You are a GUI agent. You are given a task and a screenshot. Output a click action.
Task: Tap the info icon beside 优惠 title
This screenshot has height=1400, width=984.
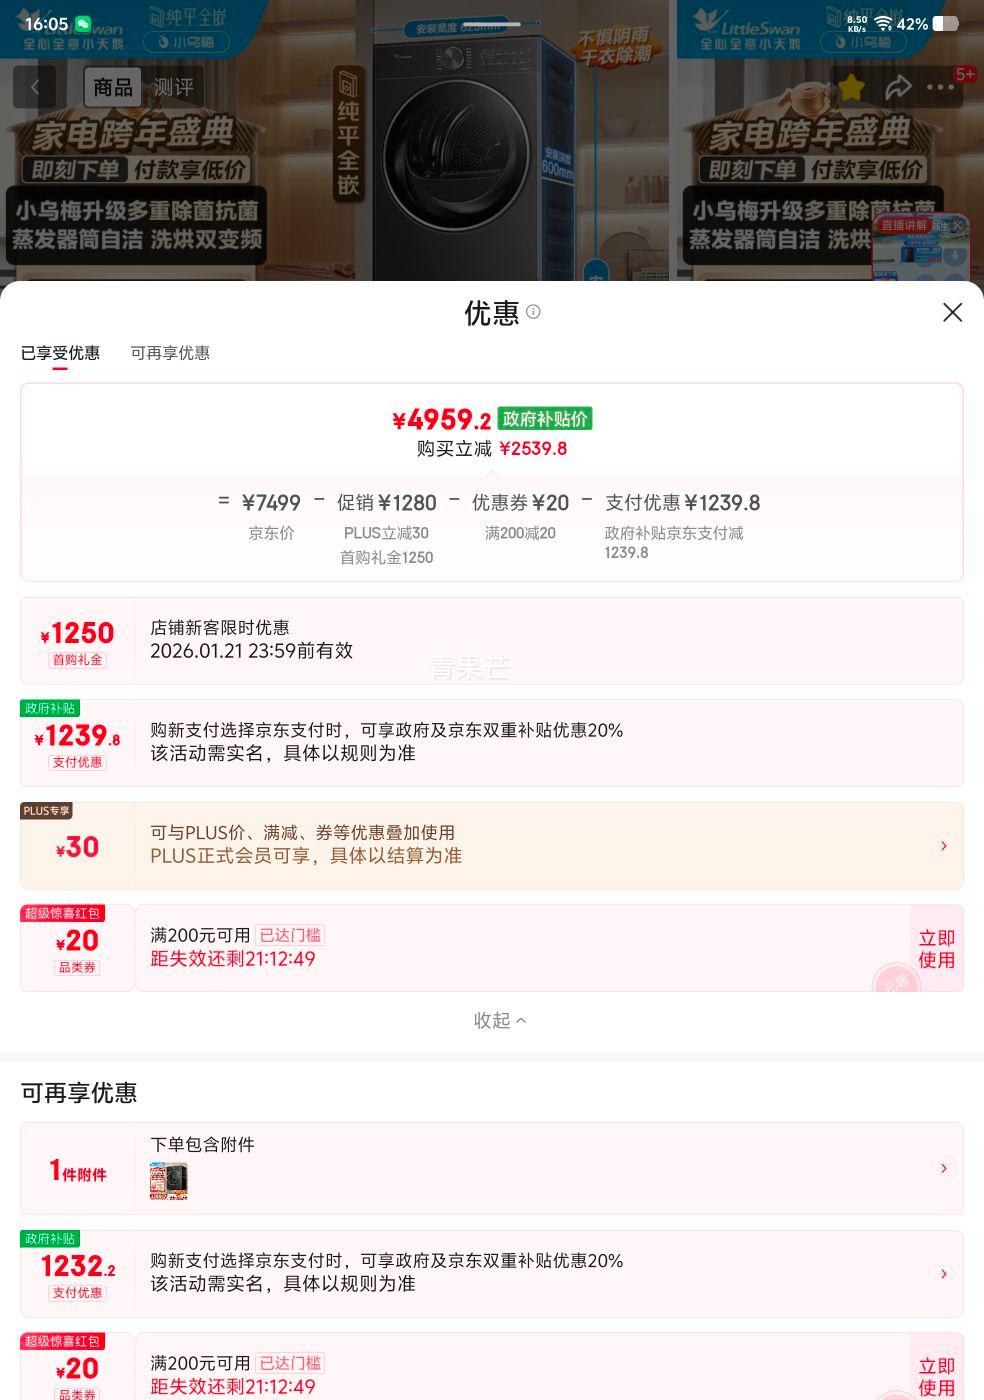click(534, 312)
